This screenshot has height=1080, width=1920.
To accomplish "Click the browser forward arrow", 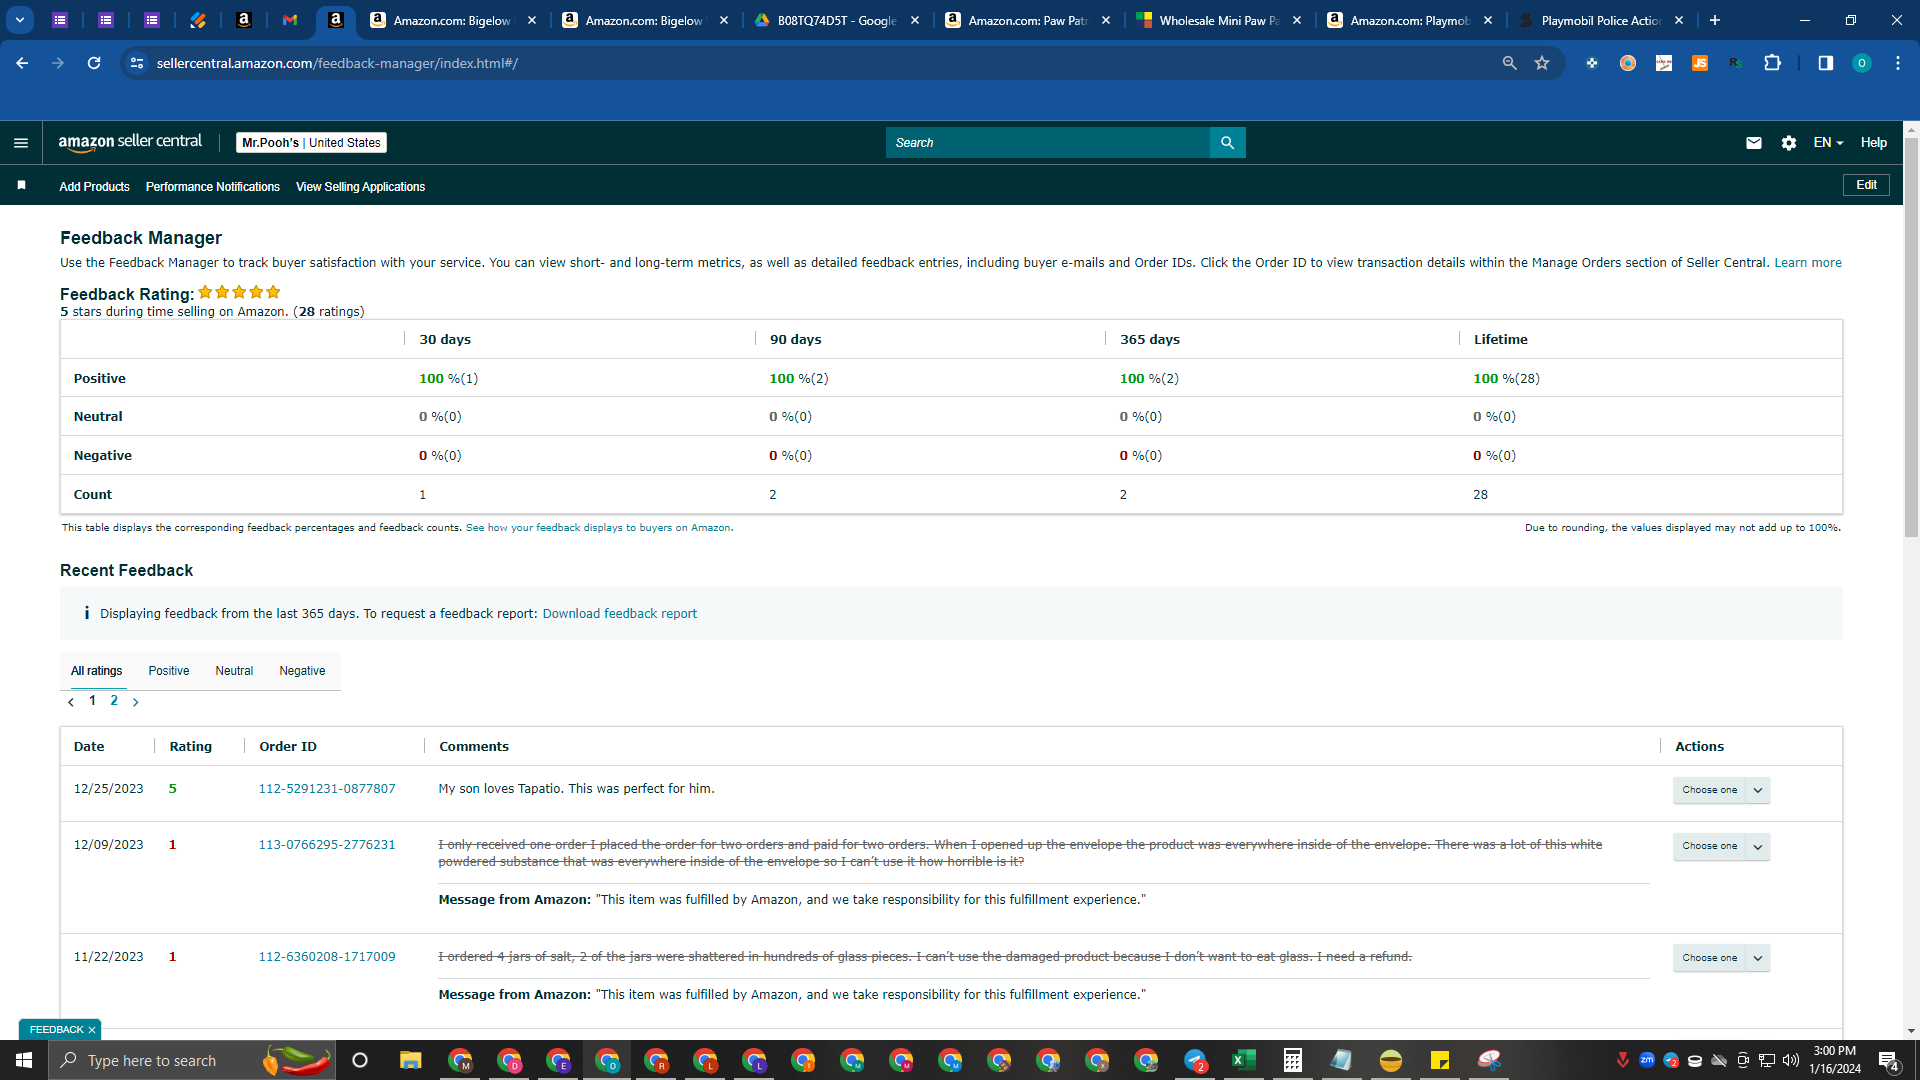I will click(x=58, y=63).
